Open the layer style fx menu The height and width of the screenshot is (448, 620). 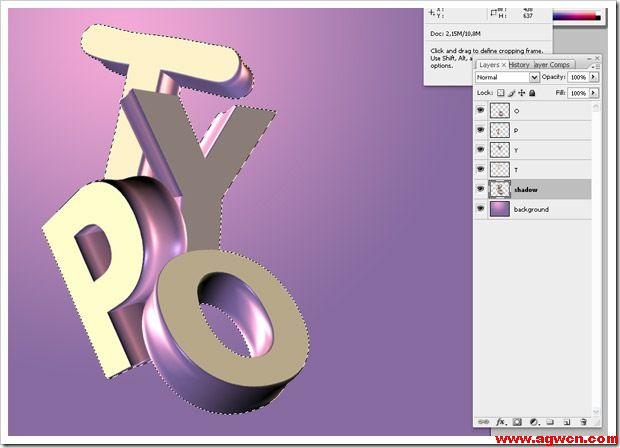(x=500, y=423)
